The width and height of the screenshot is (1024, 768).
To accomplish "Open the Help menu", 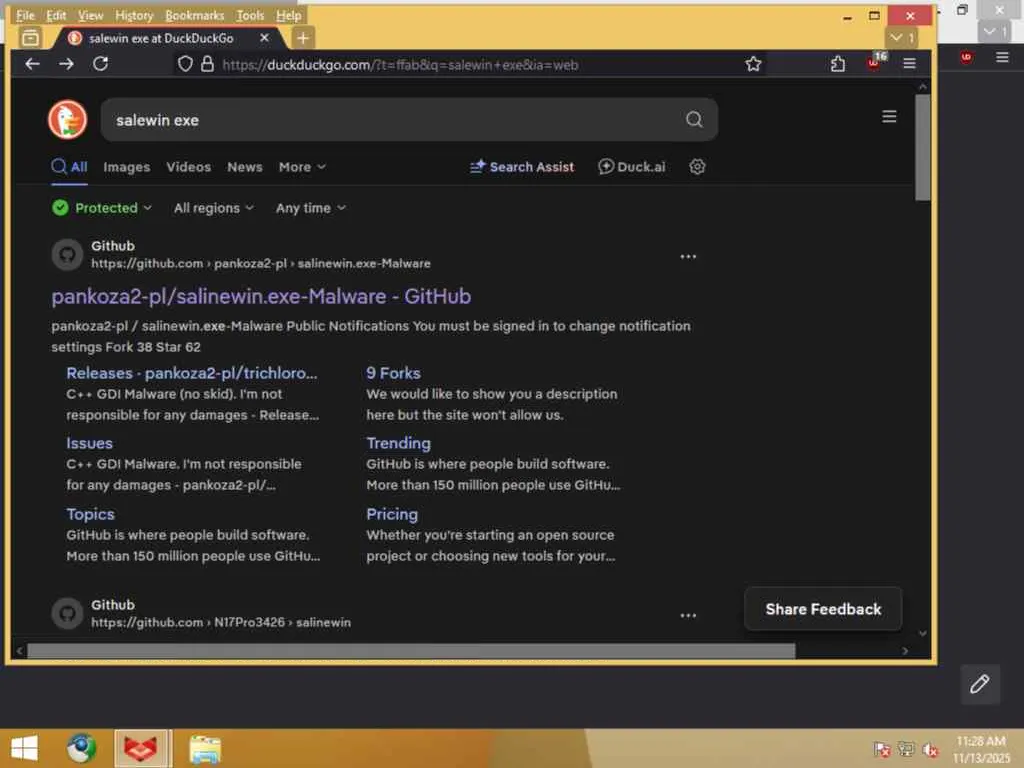I will (289, 15).
